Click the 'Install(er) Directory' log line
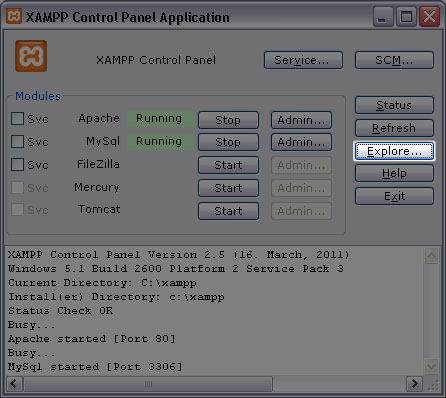446x398 pixels. [x=116, y=297]
